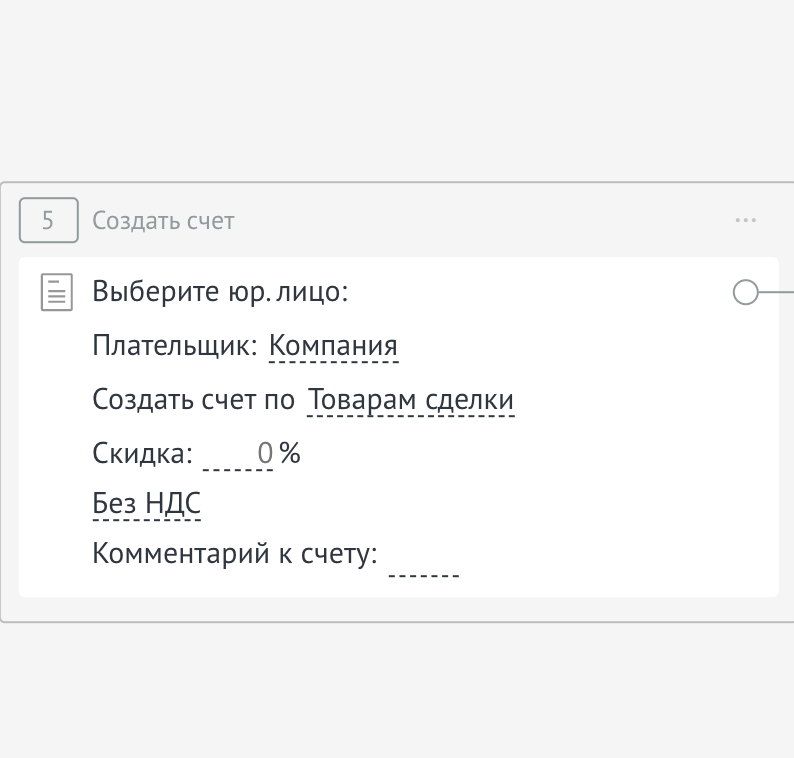
Task: Open the Товарам сделки dropdown
Action: coord(410,401)
